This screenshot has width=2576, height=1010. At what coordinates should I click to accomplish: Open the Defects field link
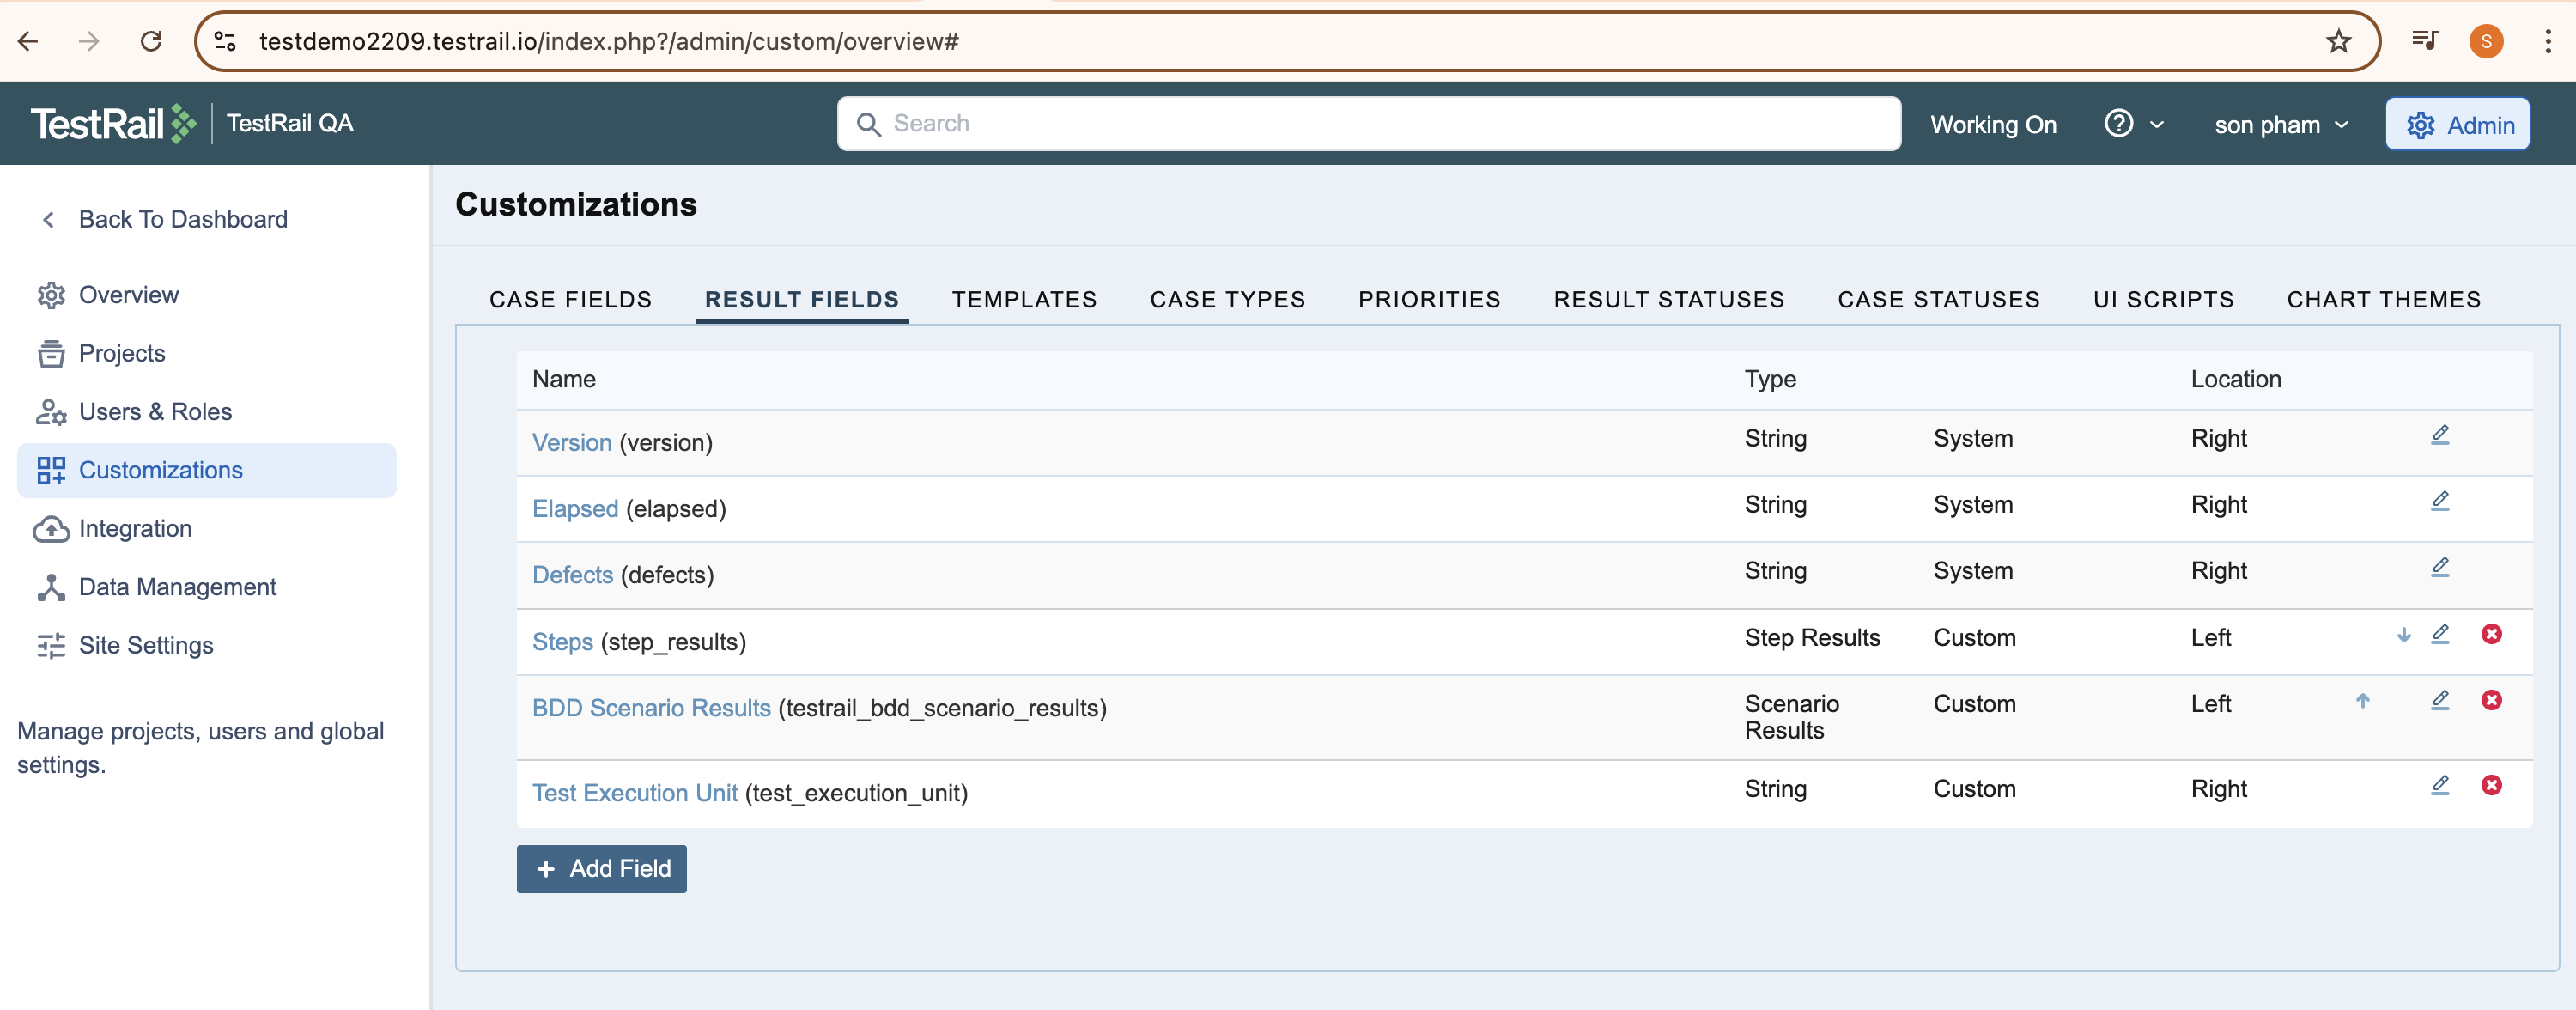(572, 574)
